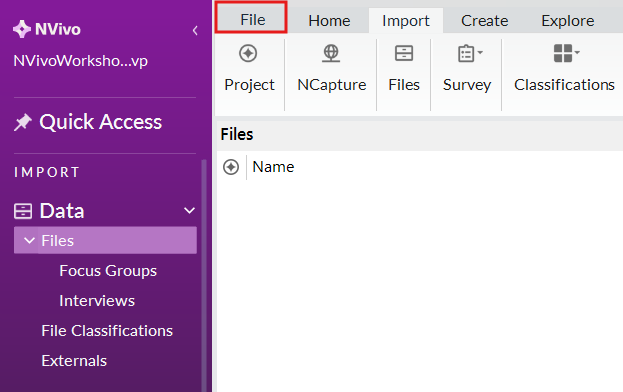This screenshot has height=392, width=623.
Task: Click the IMPORT section heading
Action: pyautogui.click(x=47, y=172)
